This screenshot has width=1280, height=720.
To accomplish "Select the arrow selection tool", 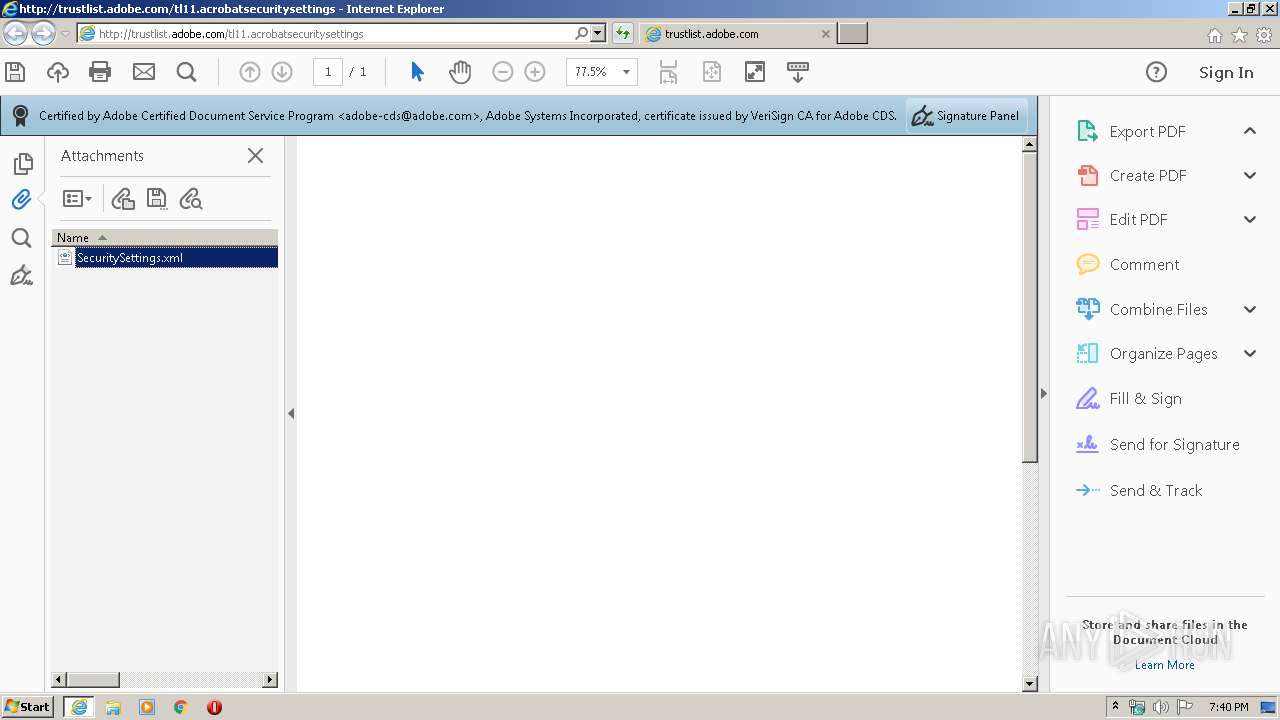I will (417, 72).
